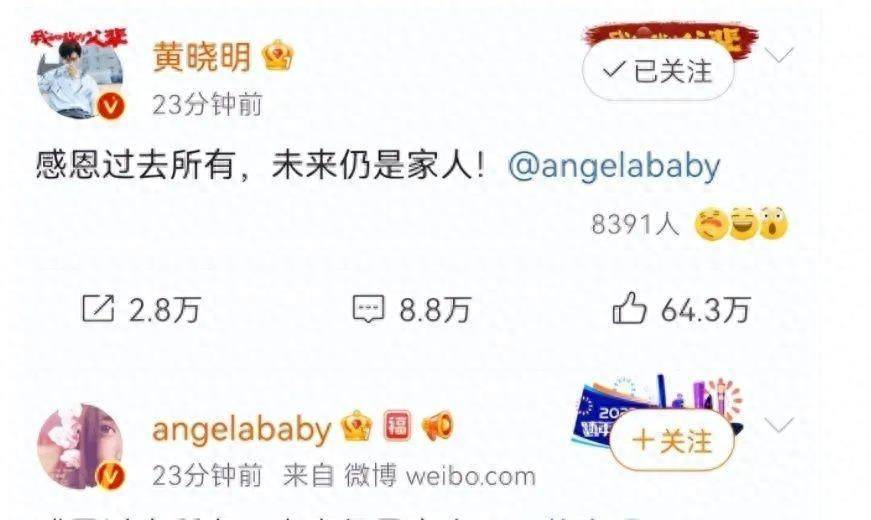Viewport: 871px width, 520px height.
Task: Click the weibo.com source link
Action: 471,477
